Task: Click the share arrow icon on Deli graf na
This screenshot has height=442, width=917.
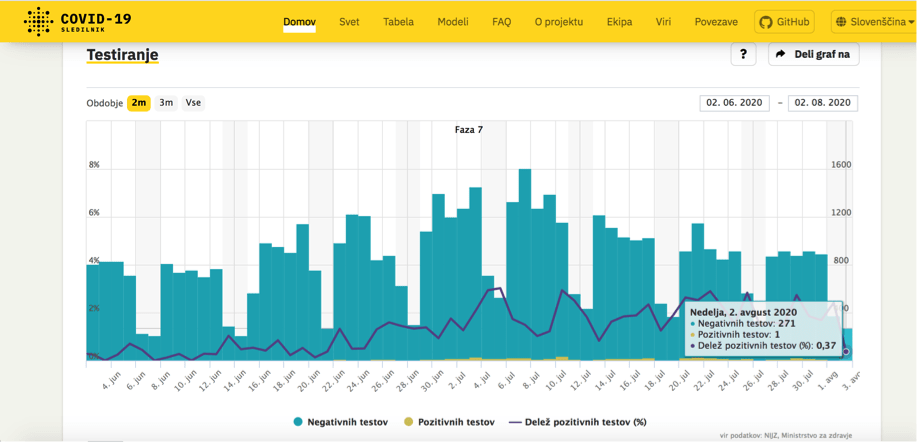Action: (x=781, y=55)
